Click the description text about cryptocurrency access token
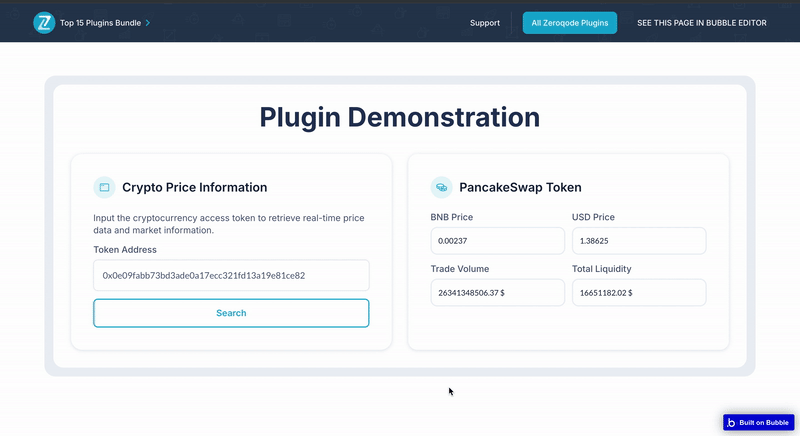 pyautogui.click(x=229, y=224)
